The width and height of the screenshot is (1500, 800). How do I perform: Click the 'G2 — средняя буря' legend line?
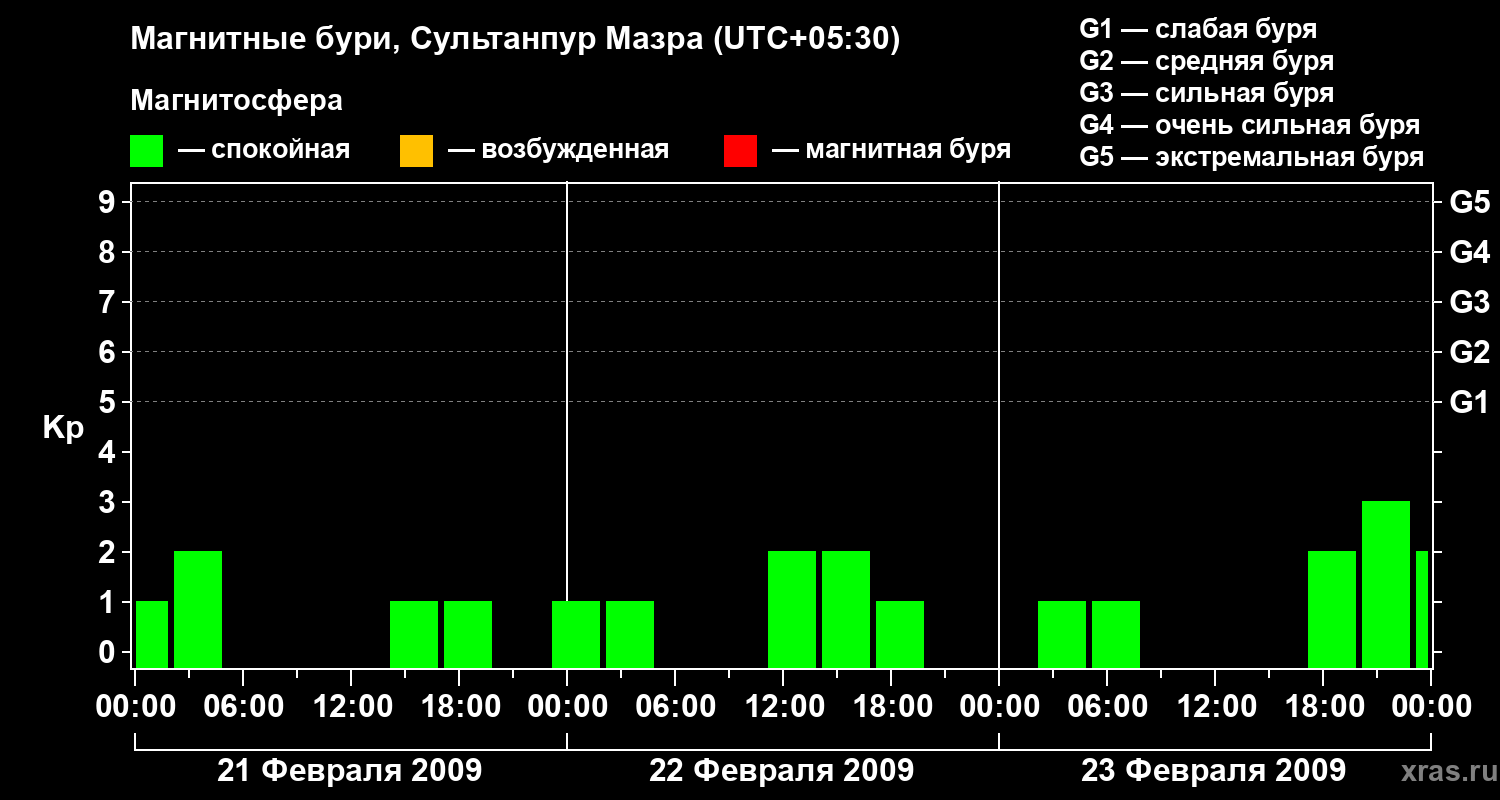coord(1207,61)
